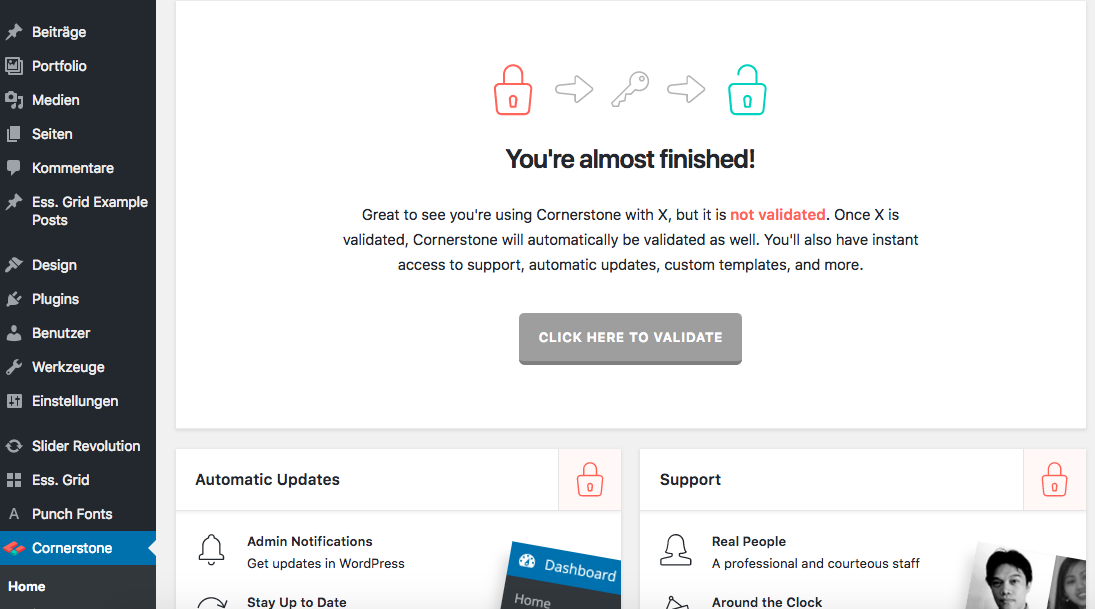Viewport: 1095px width, 609px height.
Task: Go to Benutzer menu item
Action: [x=61, y=333]
